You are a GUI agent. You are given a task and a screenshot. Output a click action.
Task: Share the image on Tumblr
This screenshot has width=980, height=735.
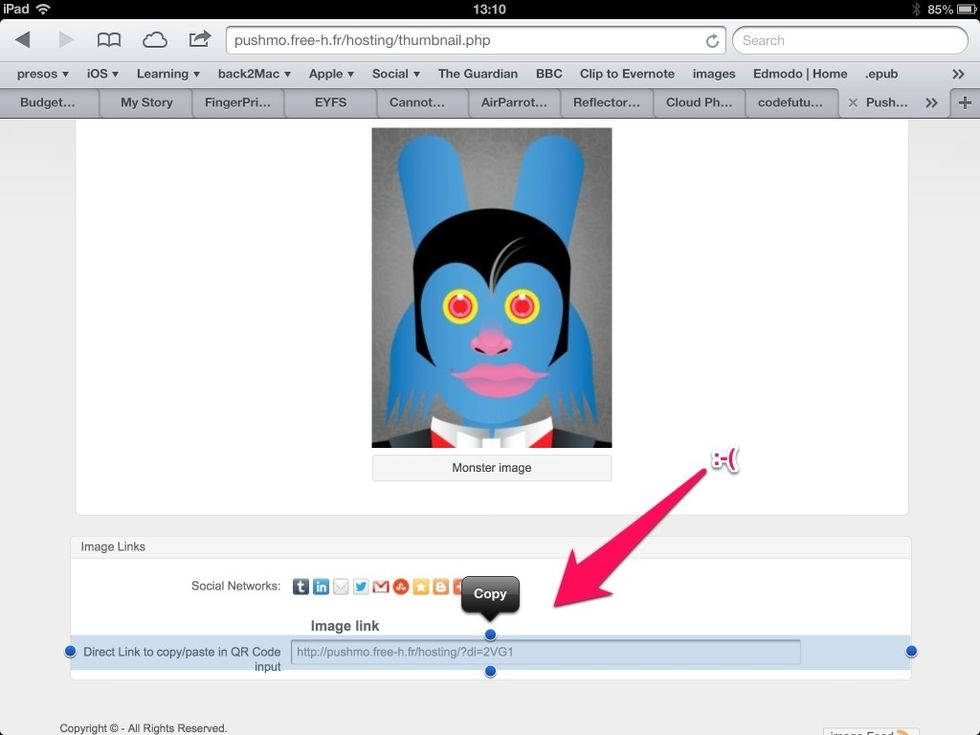click(301, 586)
